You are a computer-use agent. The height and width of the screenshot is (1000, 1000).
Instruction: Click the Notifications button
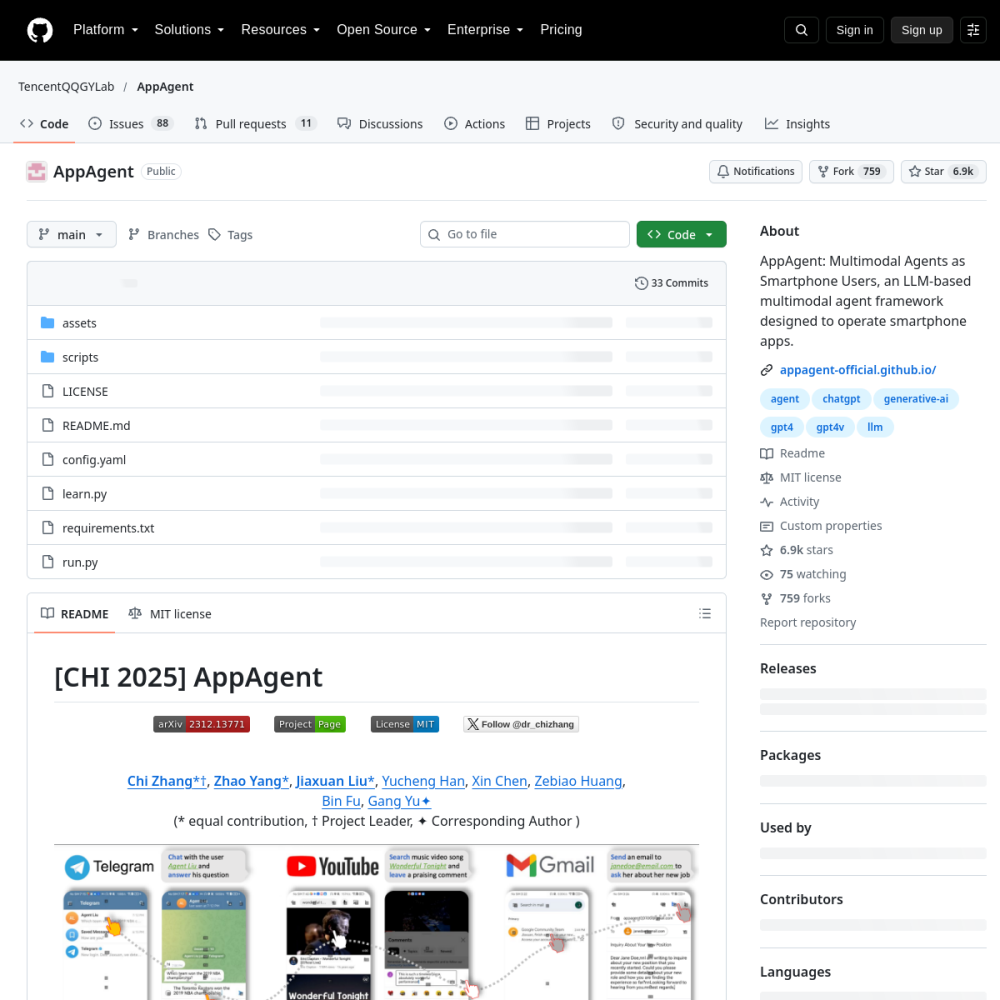click(756, 172)
